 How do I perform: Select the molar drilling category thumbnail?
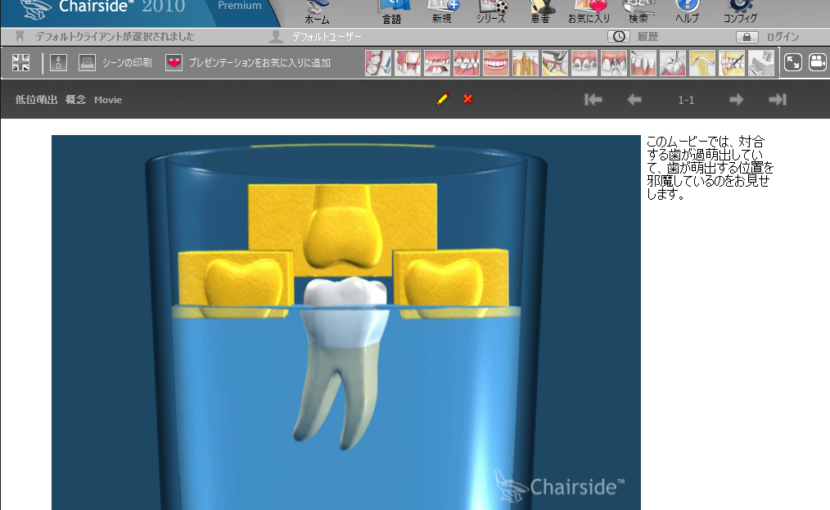click(673, 63)
